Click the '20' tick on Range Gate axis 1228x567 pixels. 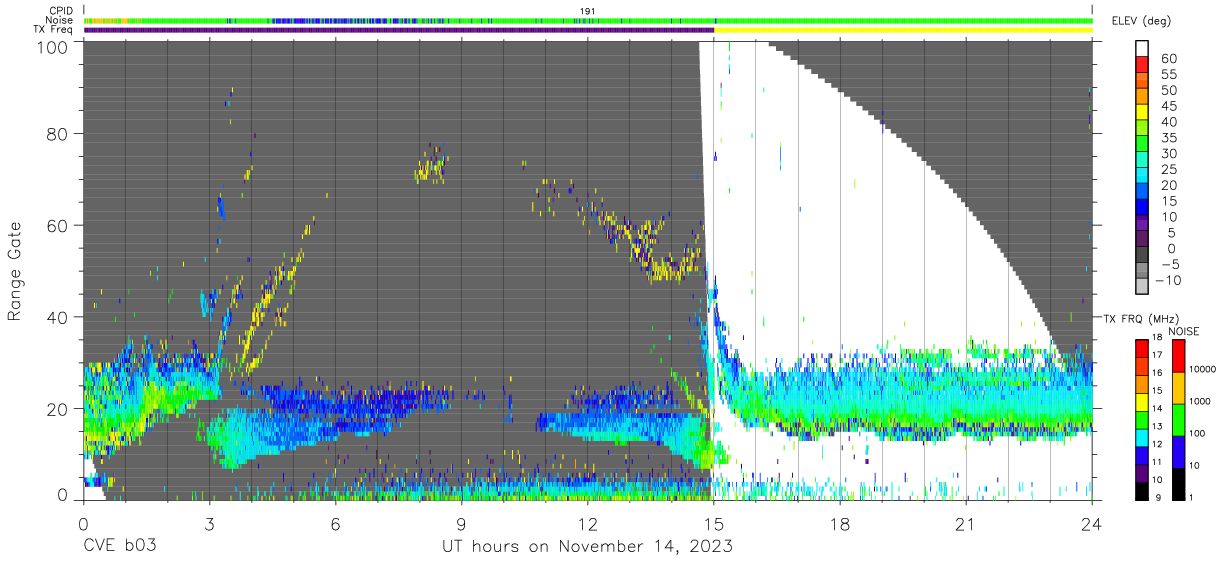point(58,409)
